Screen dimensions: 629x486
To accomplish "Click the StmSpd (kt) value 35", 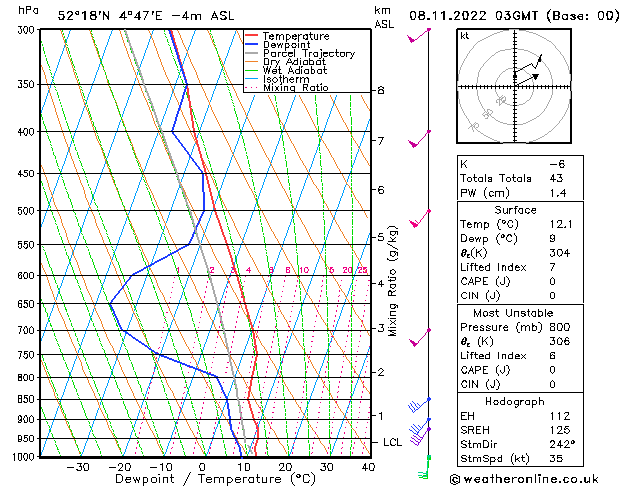I will [556, 458].
